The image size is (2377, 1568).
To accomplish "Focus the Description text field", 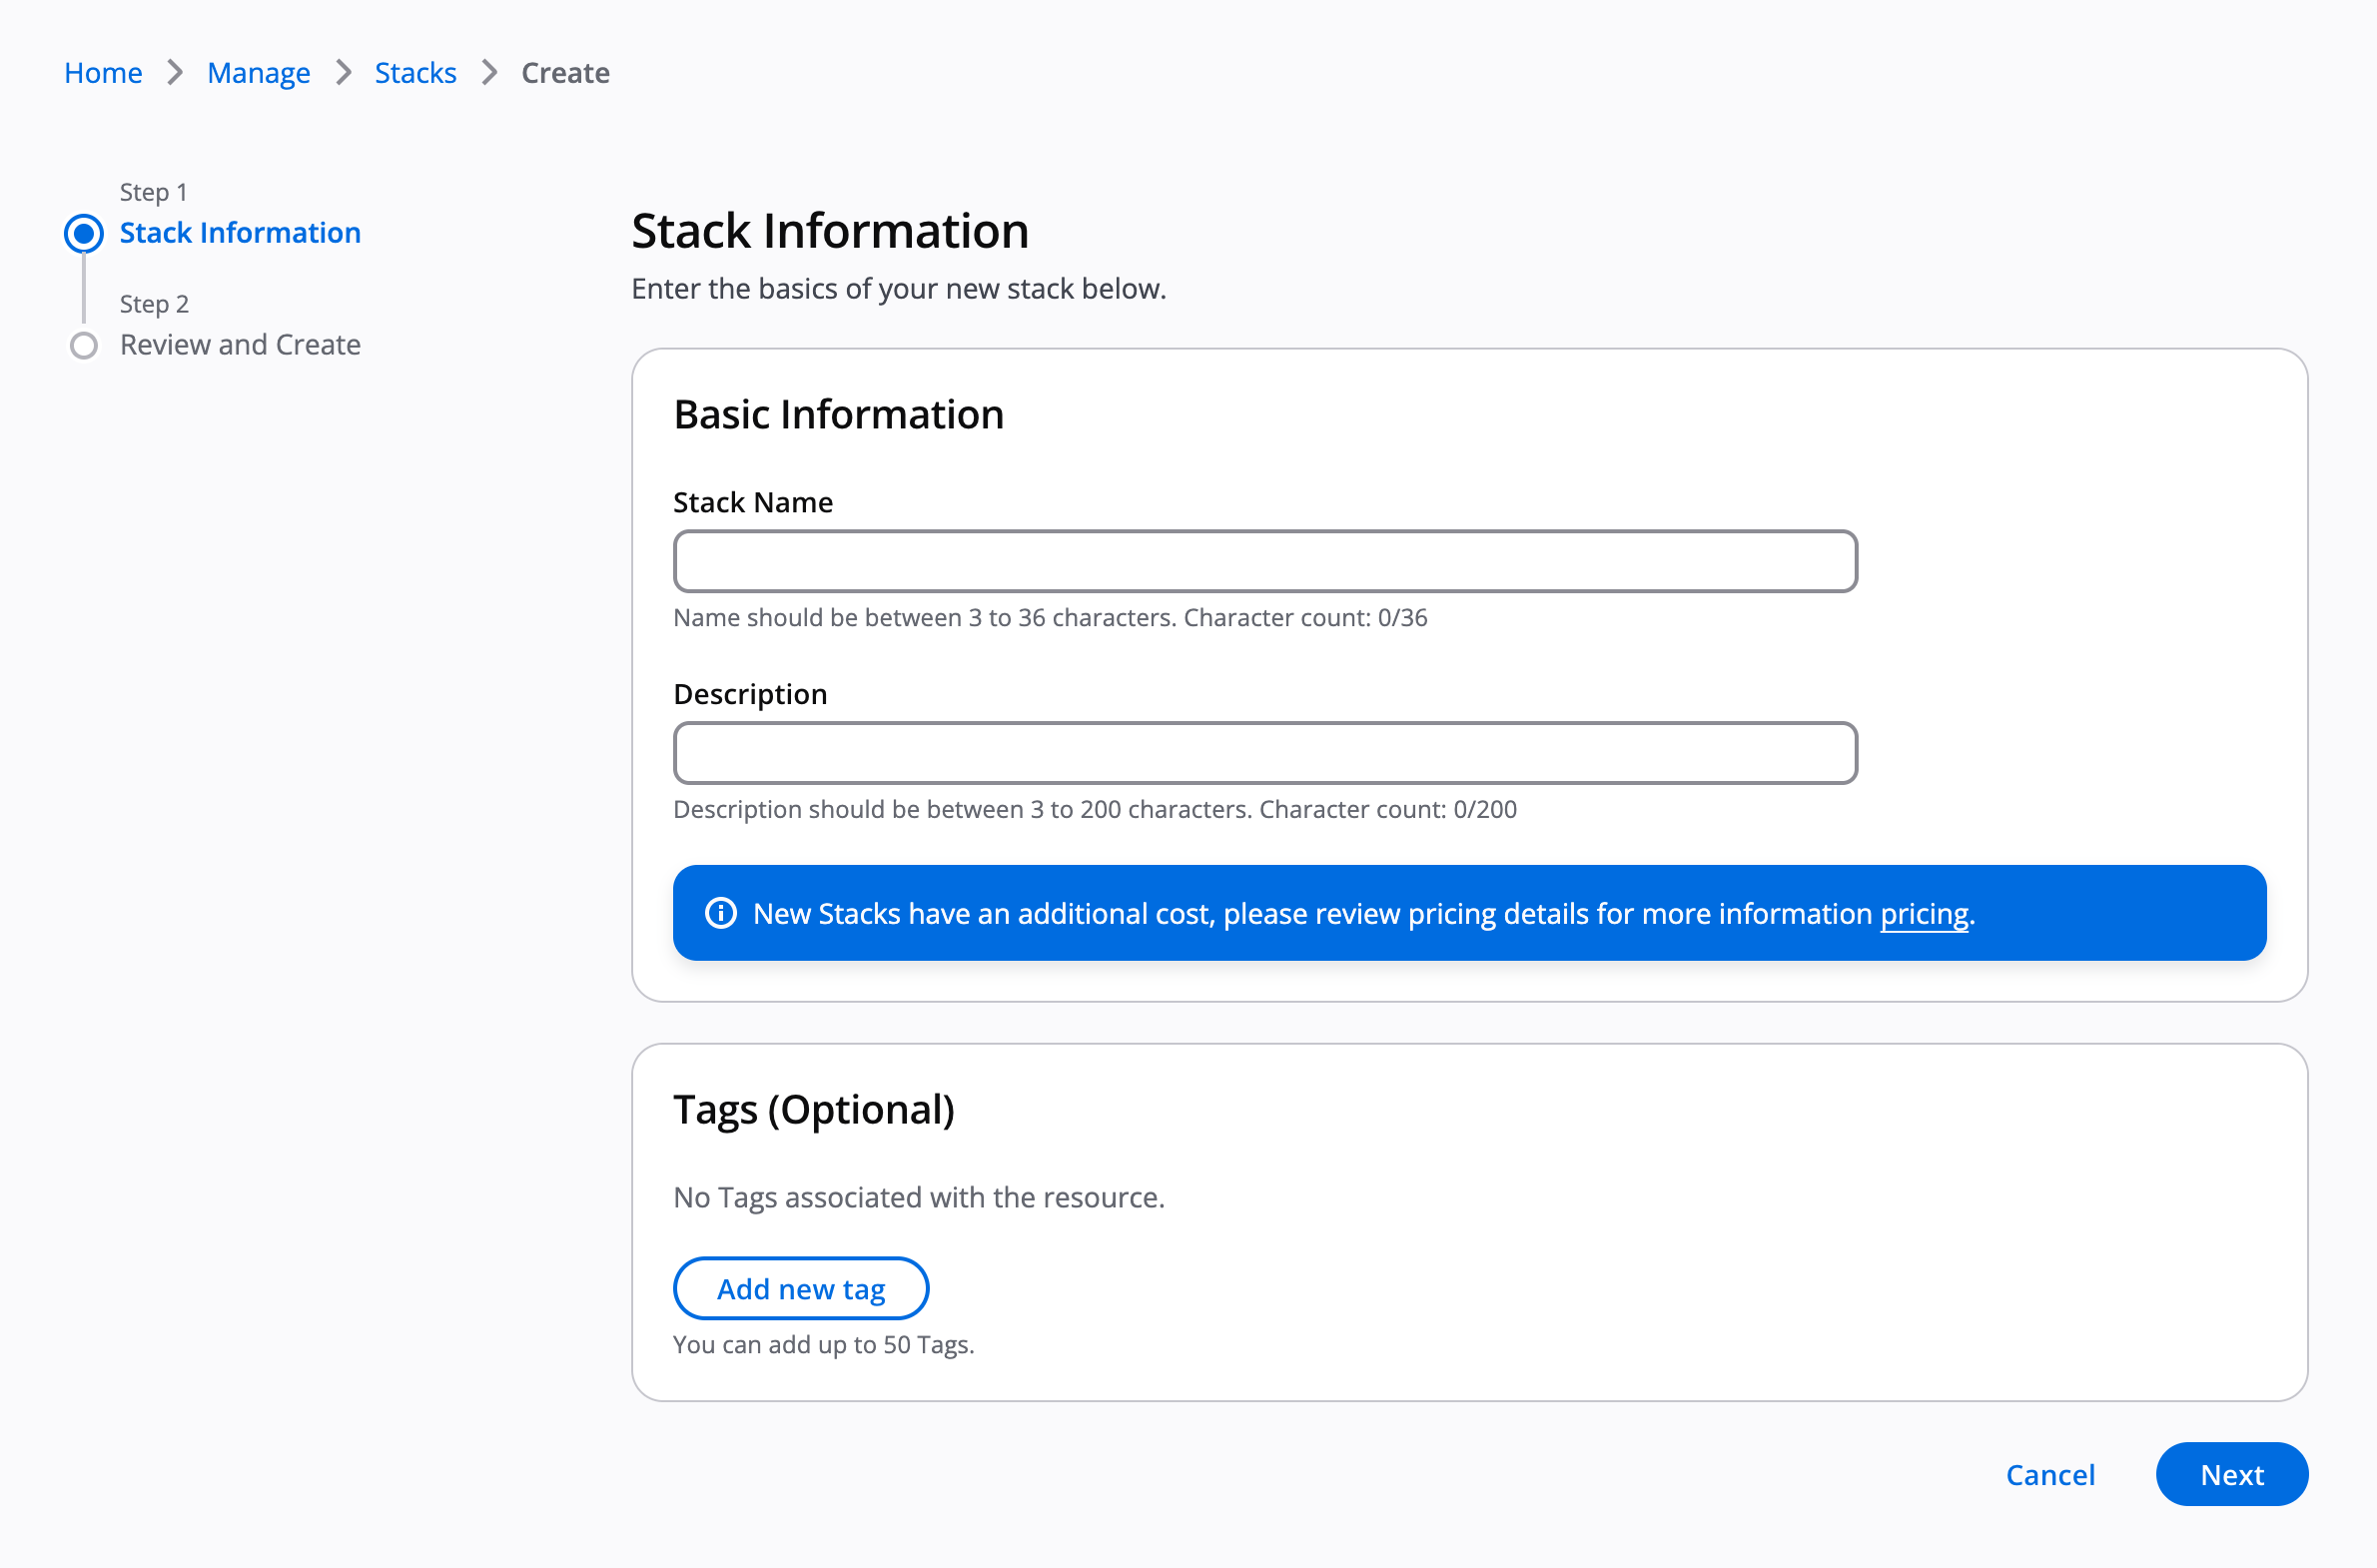I will coord(1265,752).
